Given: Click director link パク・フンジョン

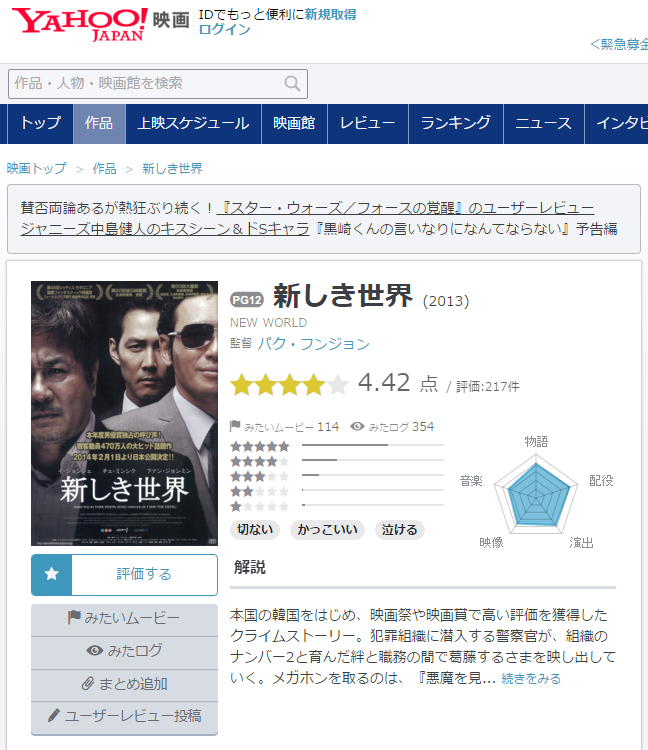Looking at the screenshot, I should [314, 344].
